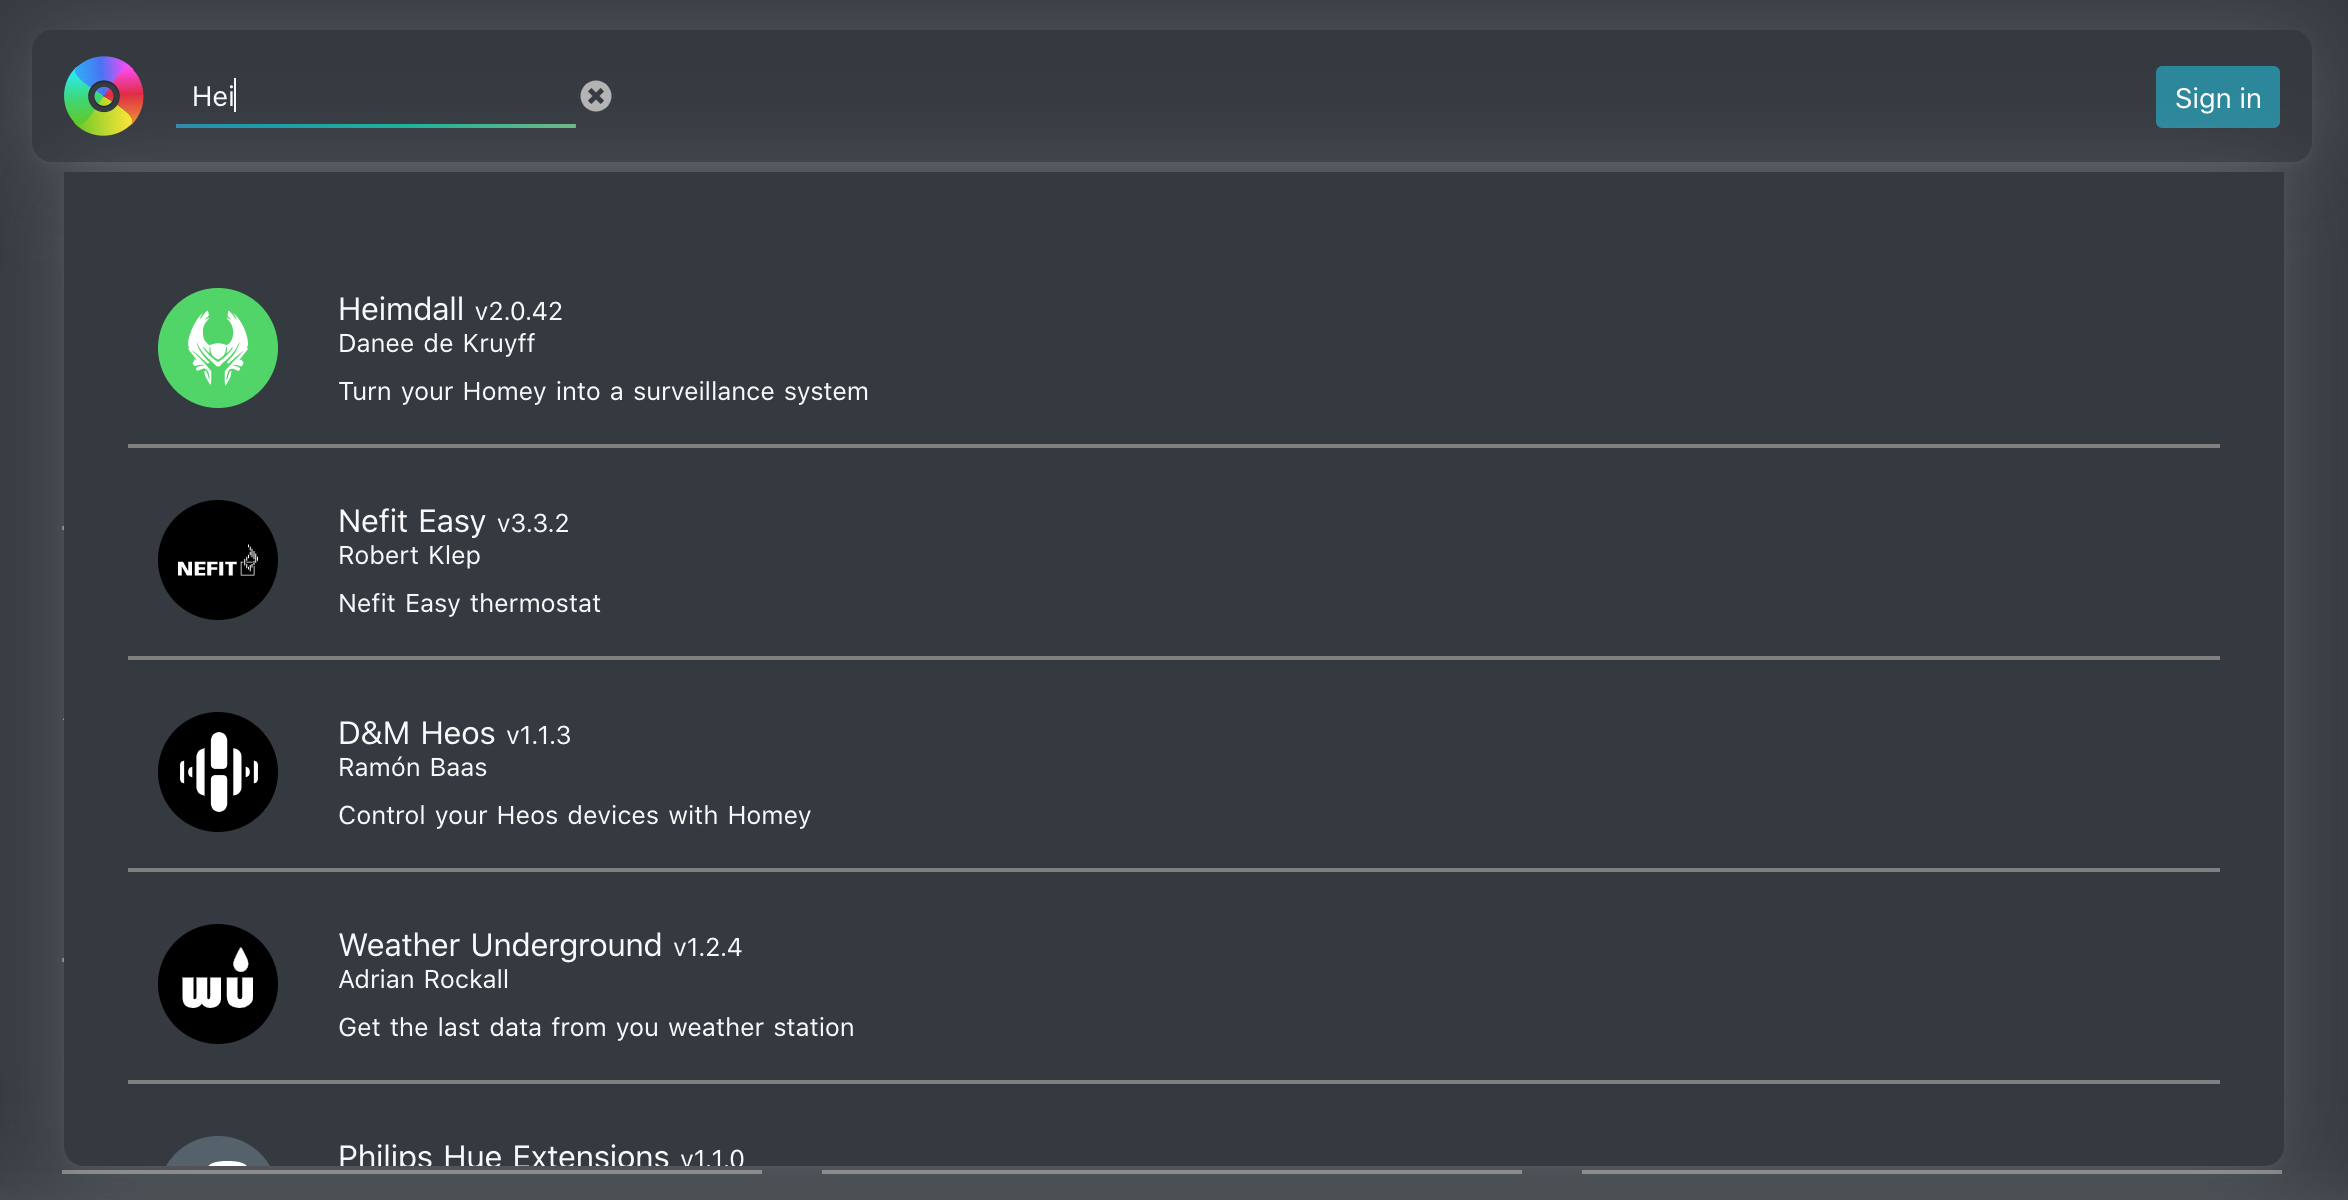Open the Nefit Easy v3.3.2 title
2348x1200 pixels.
(x=453, y=522)
